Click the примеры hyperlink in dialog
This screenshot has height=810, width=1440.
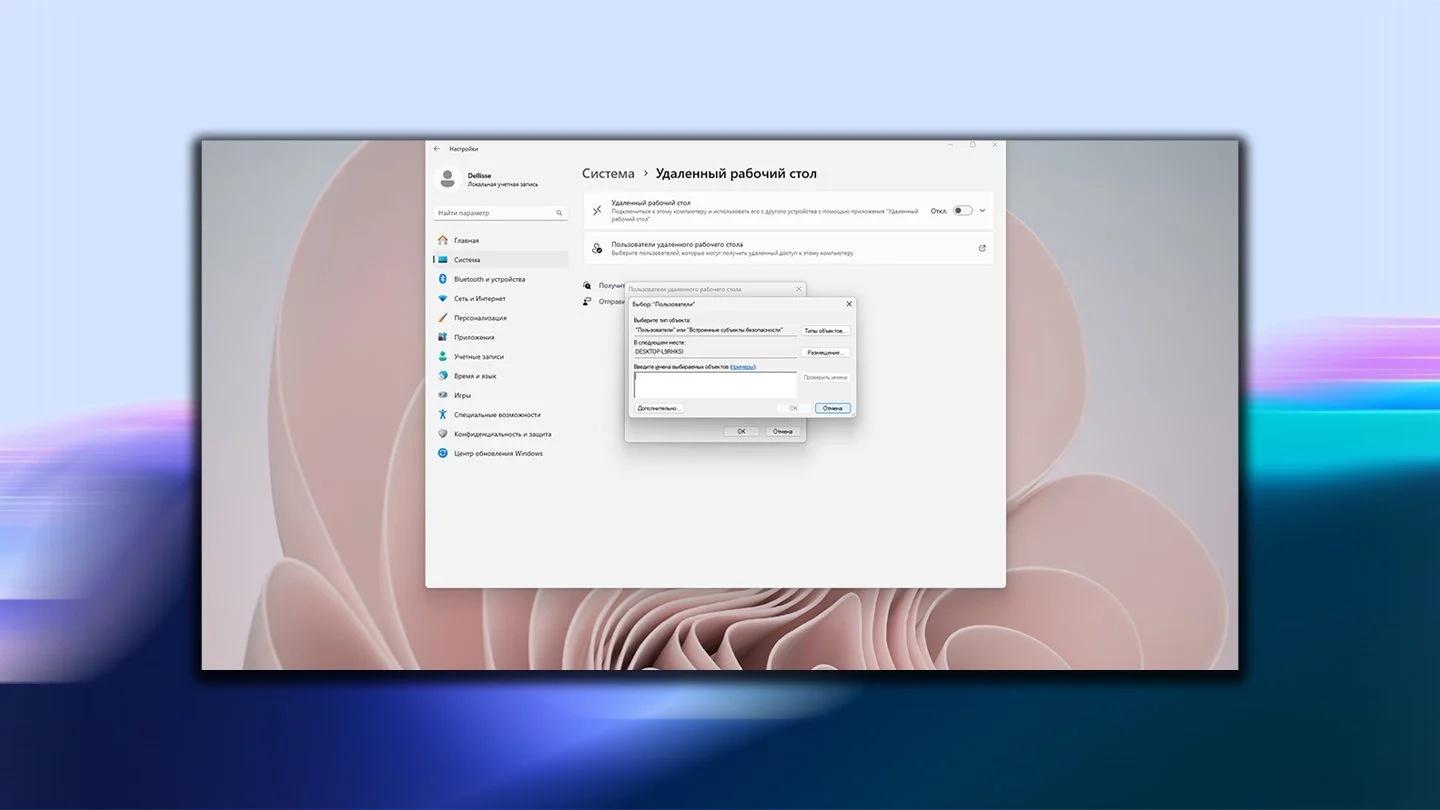click(743, 367)
